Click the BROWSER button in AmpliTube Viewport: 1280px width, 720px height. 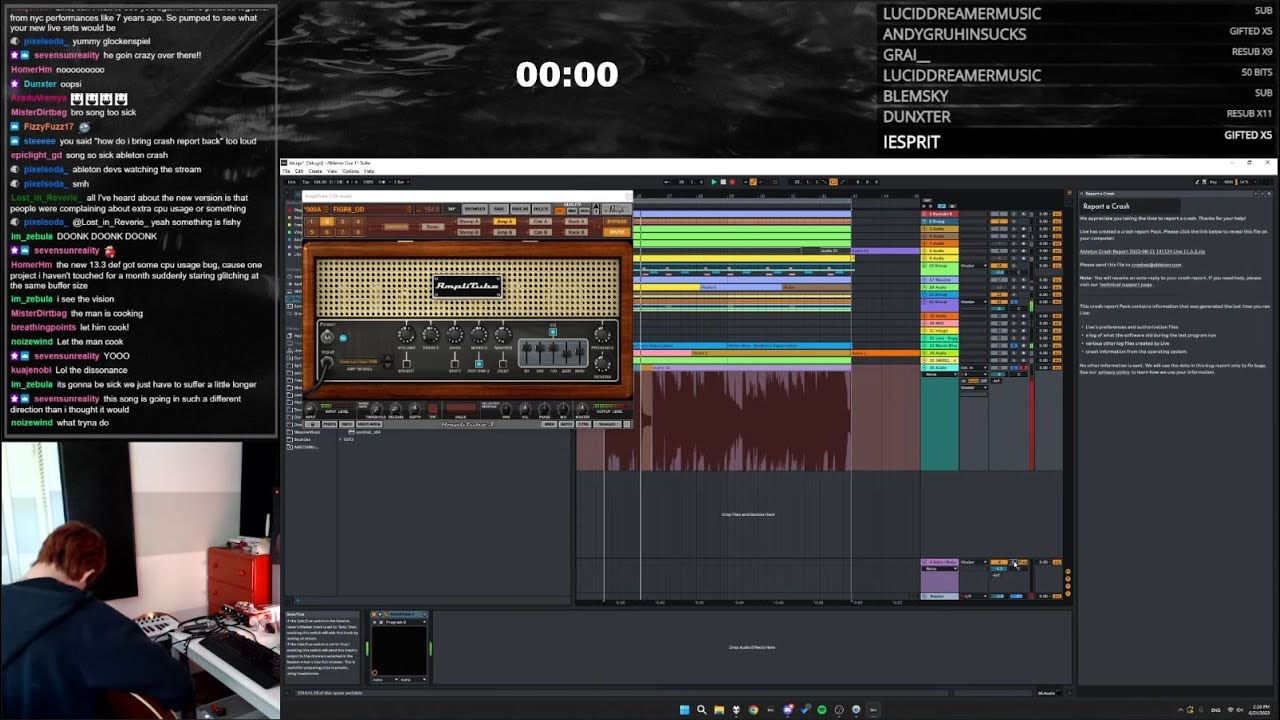coord(474,209)
